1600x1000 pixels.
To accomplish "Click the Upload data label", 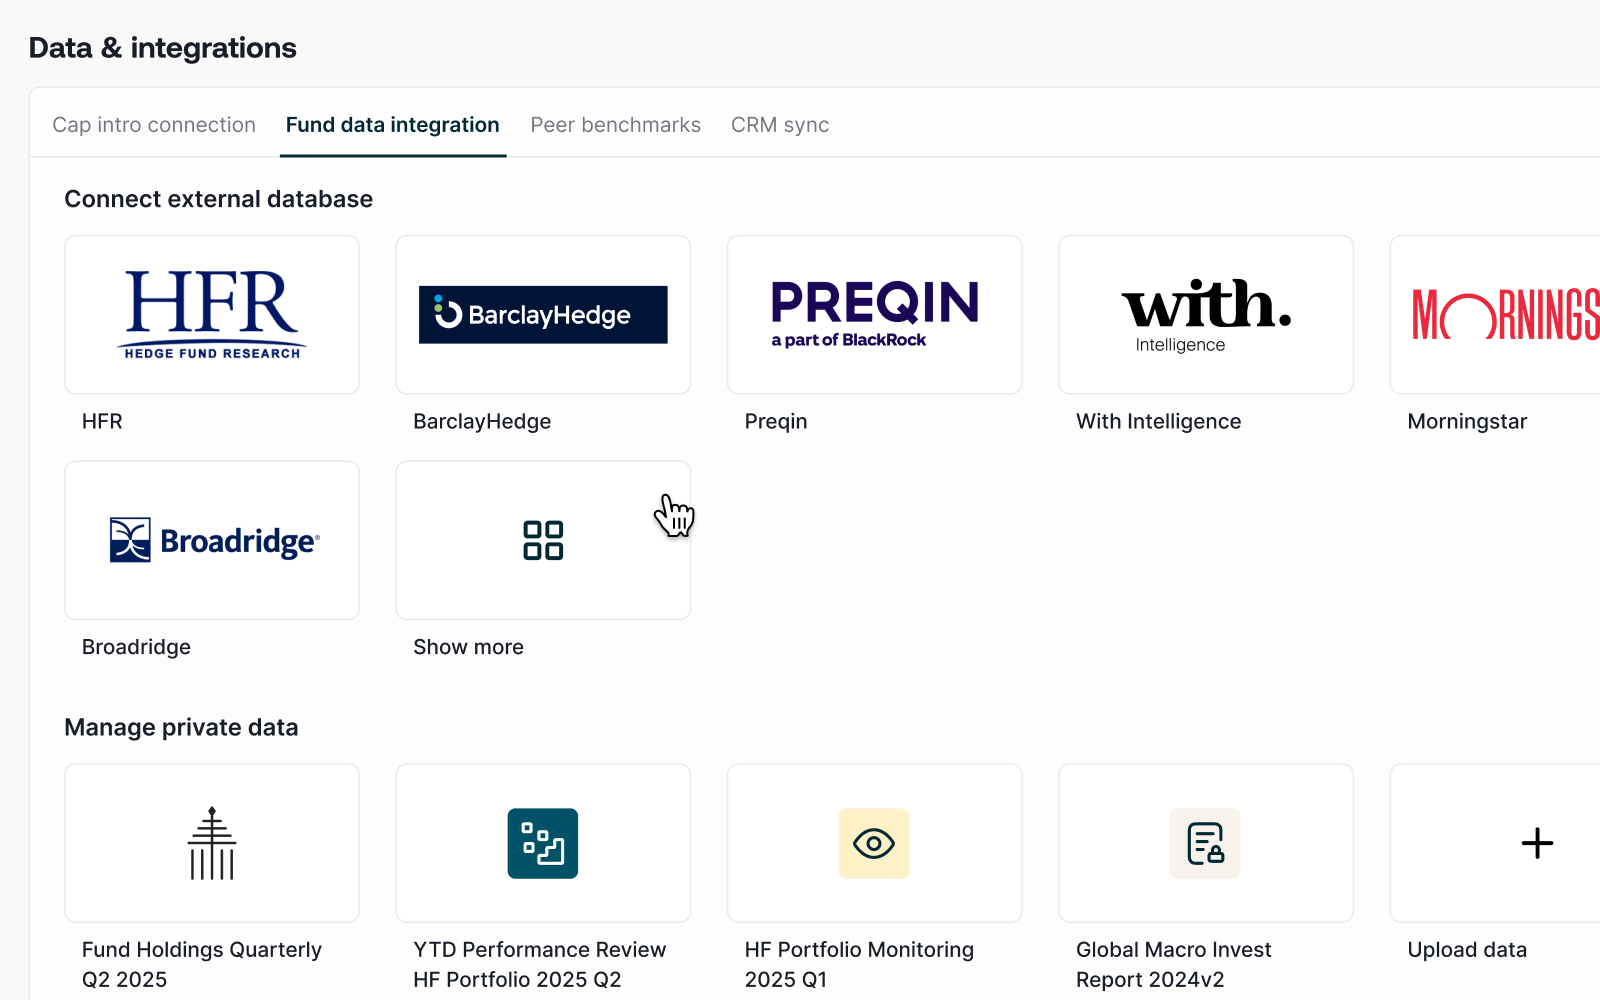I will pos(1467,950).
